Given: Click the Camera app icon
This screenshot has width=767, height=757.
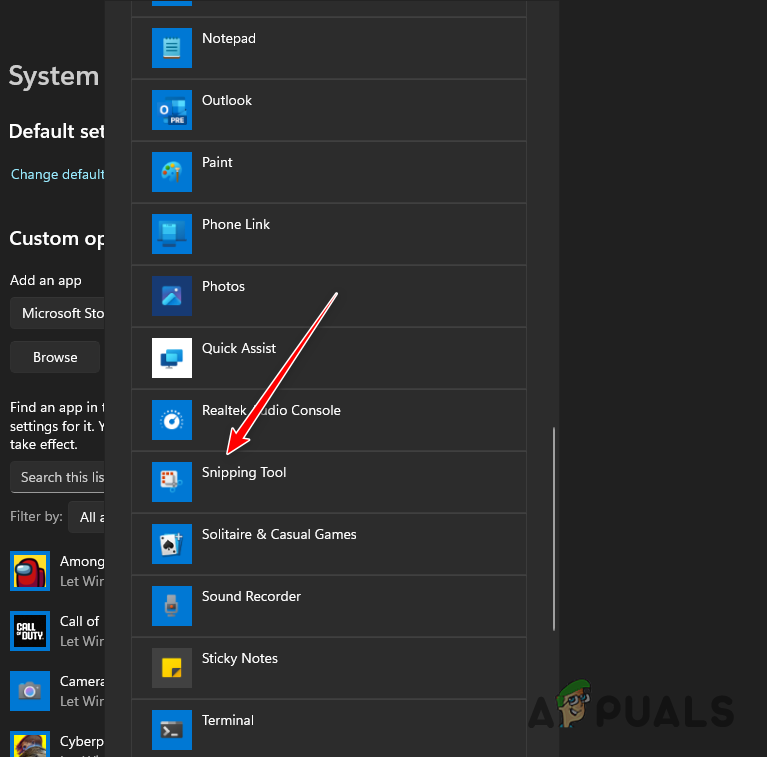Looking at the screenshot, I should 30,691.
